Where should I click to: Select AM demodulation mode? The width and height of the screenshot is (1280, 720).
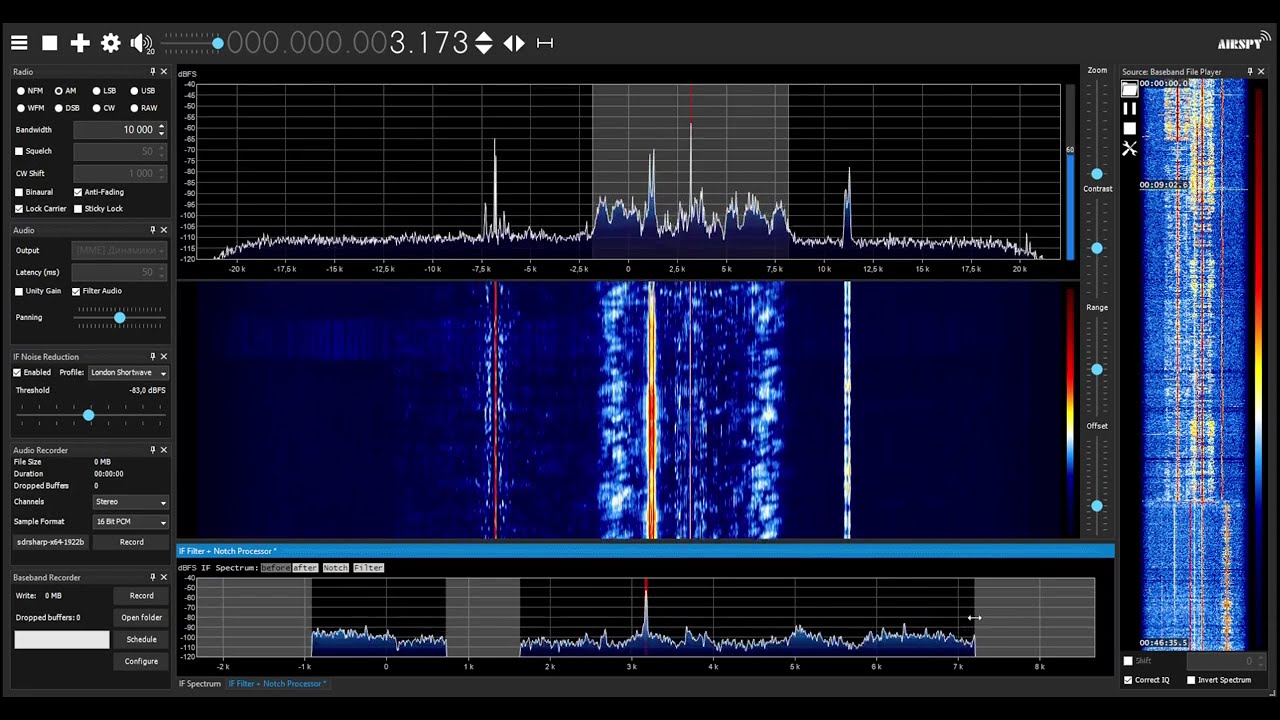[x=65, y=91]
